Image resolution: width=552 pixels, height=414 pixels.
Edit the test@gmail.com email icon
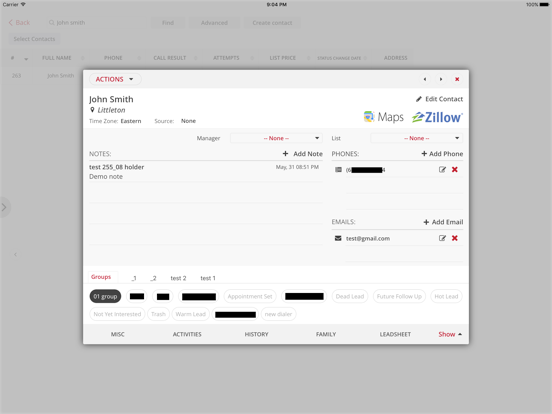coord(442,238)
